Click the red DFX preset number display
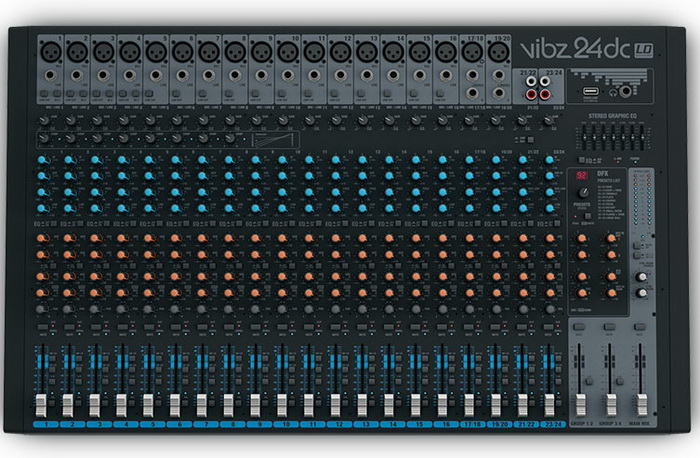This screenshot has height=458, width=700. click(581, 175)
